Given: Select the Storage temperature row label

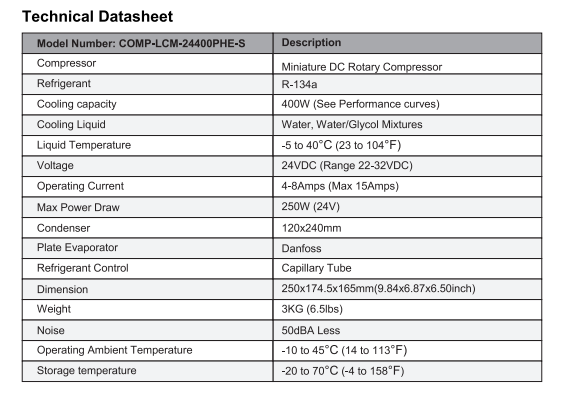Looking at the screenshot, I should [x=86, y=370].
